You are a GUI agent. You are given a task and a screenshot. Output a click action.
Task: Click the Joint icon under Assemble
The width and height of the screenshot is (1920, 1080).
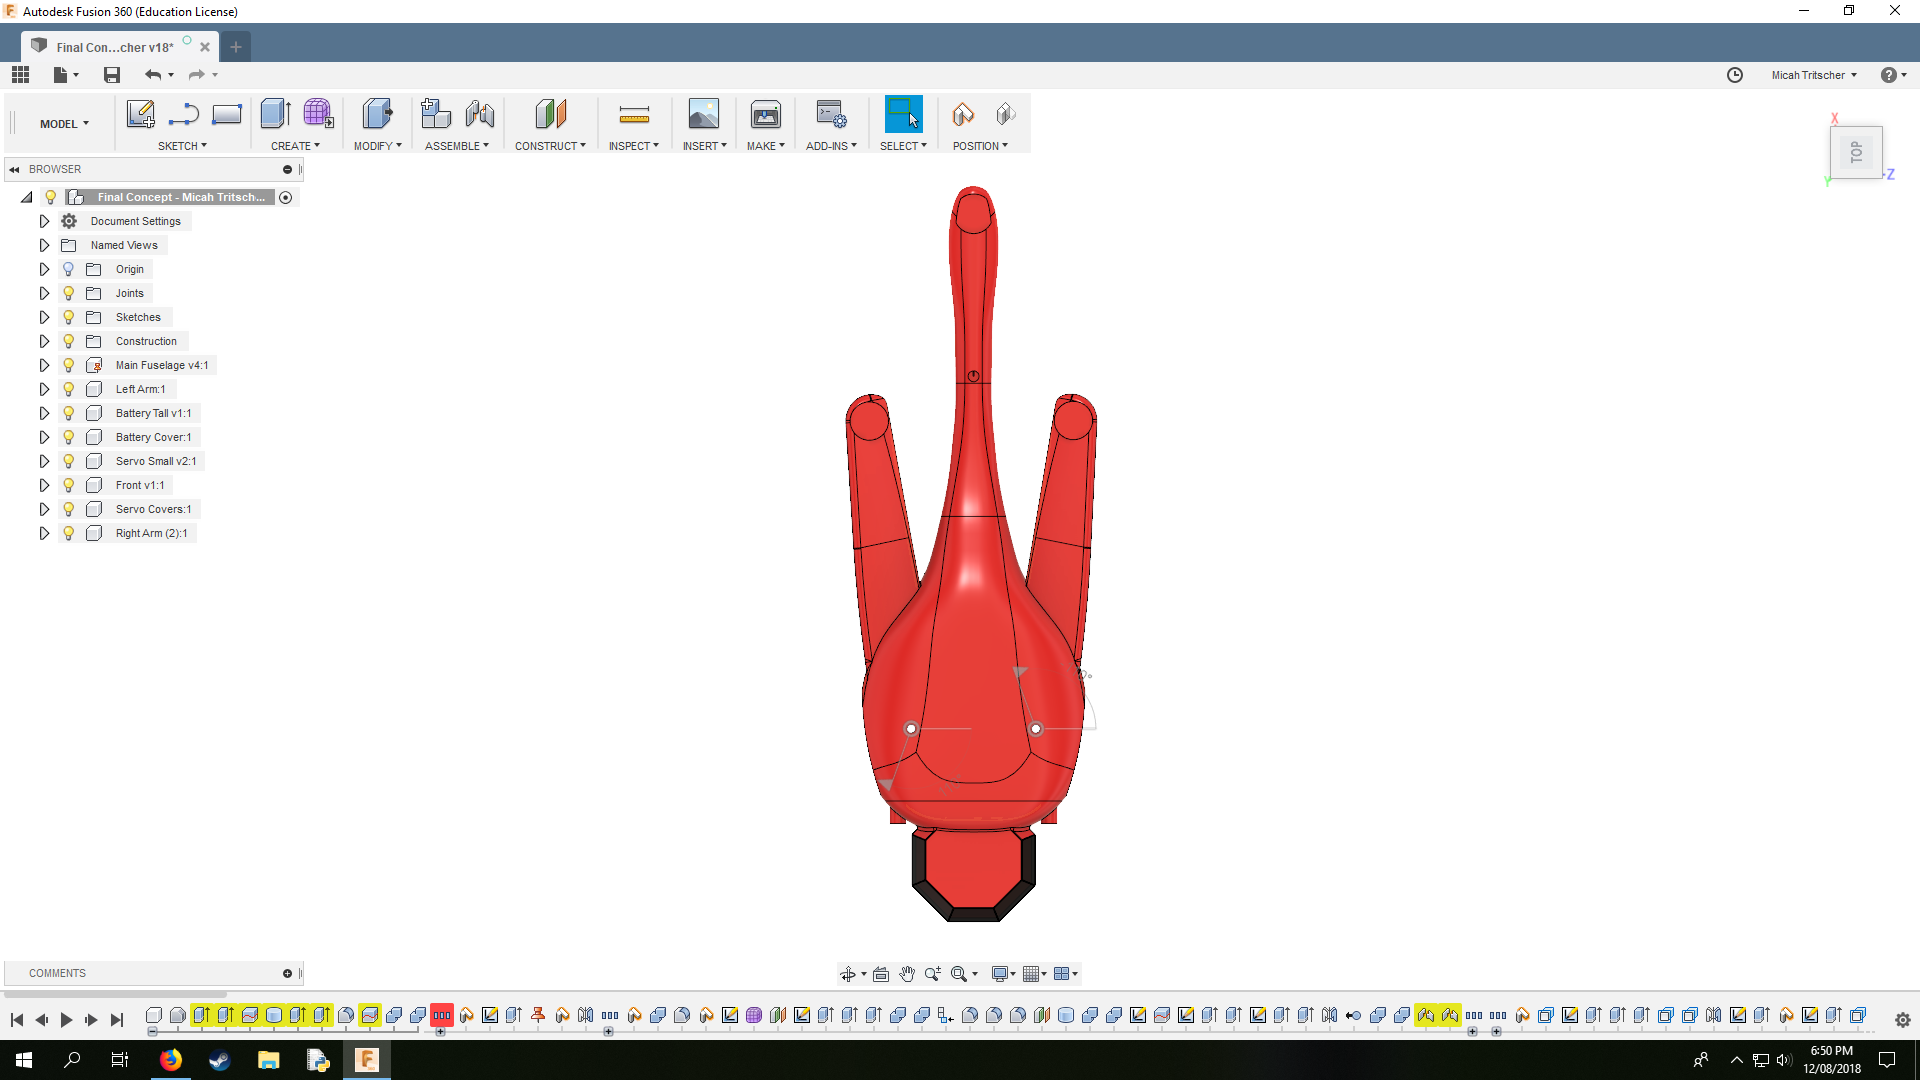pos(479,114)
